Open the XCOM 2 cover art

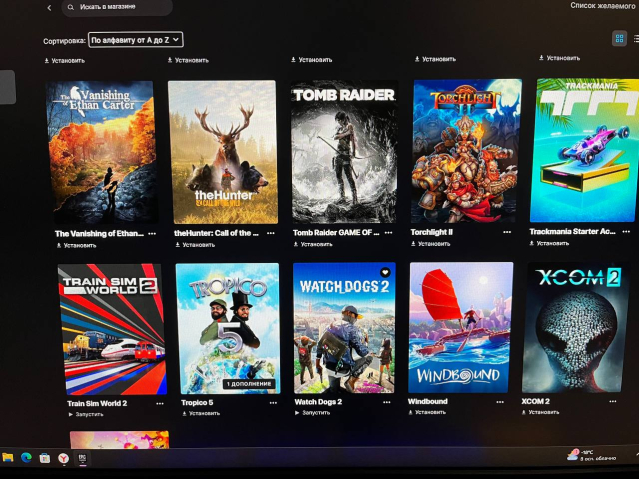575,327
